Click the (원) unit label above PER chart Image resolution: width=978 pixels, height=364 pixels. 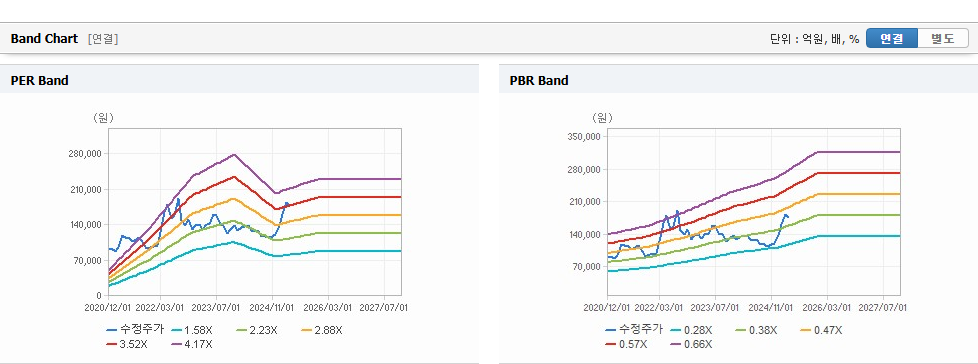tap(104, 117)
